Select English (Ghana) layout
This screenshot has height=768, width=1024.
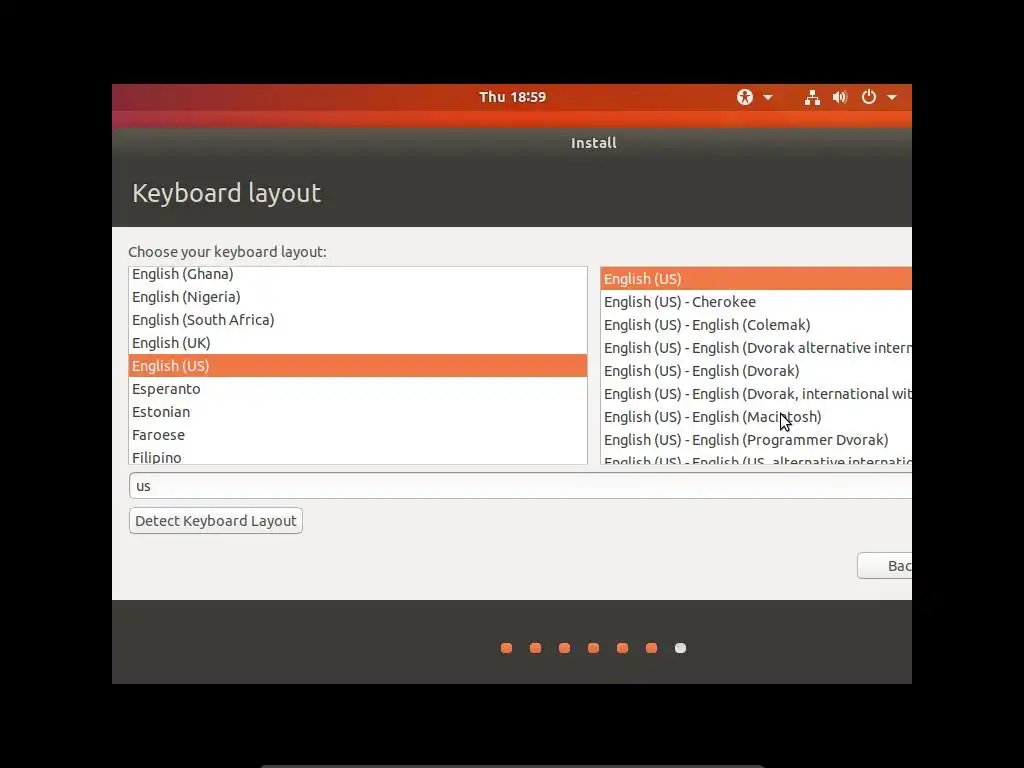click(358, 274)
